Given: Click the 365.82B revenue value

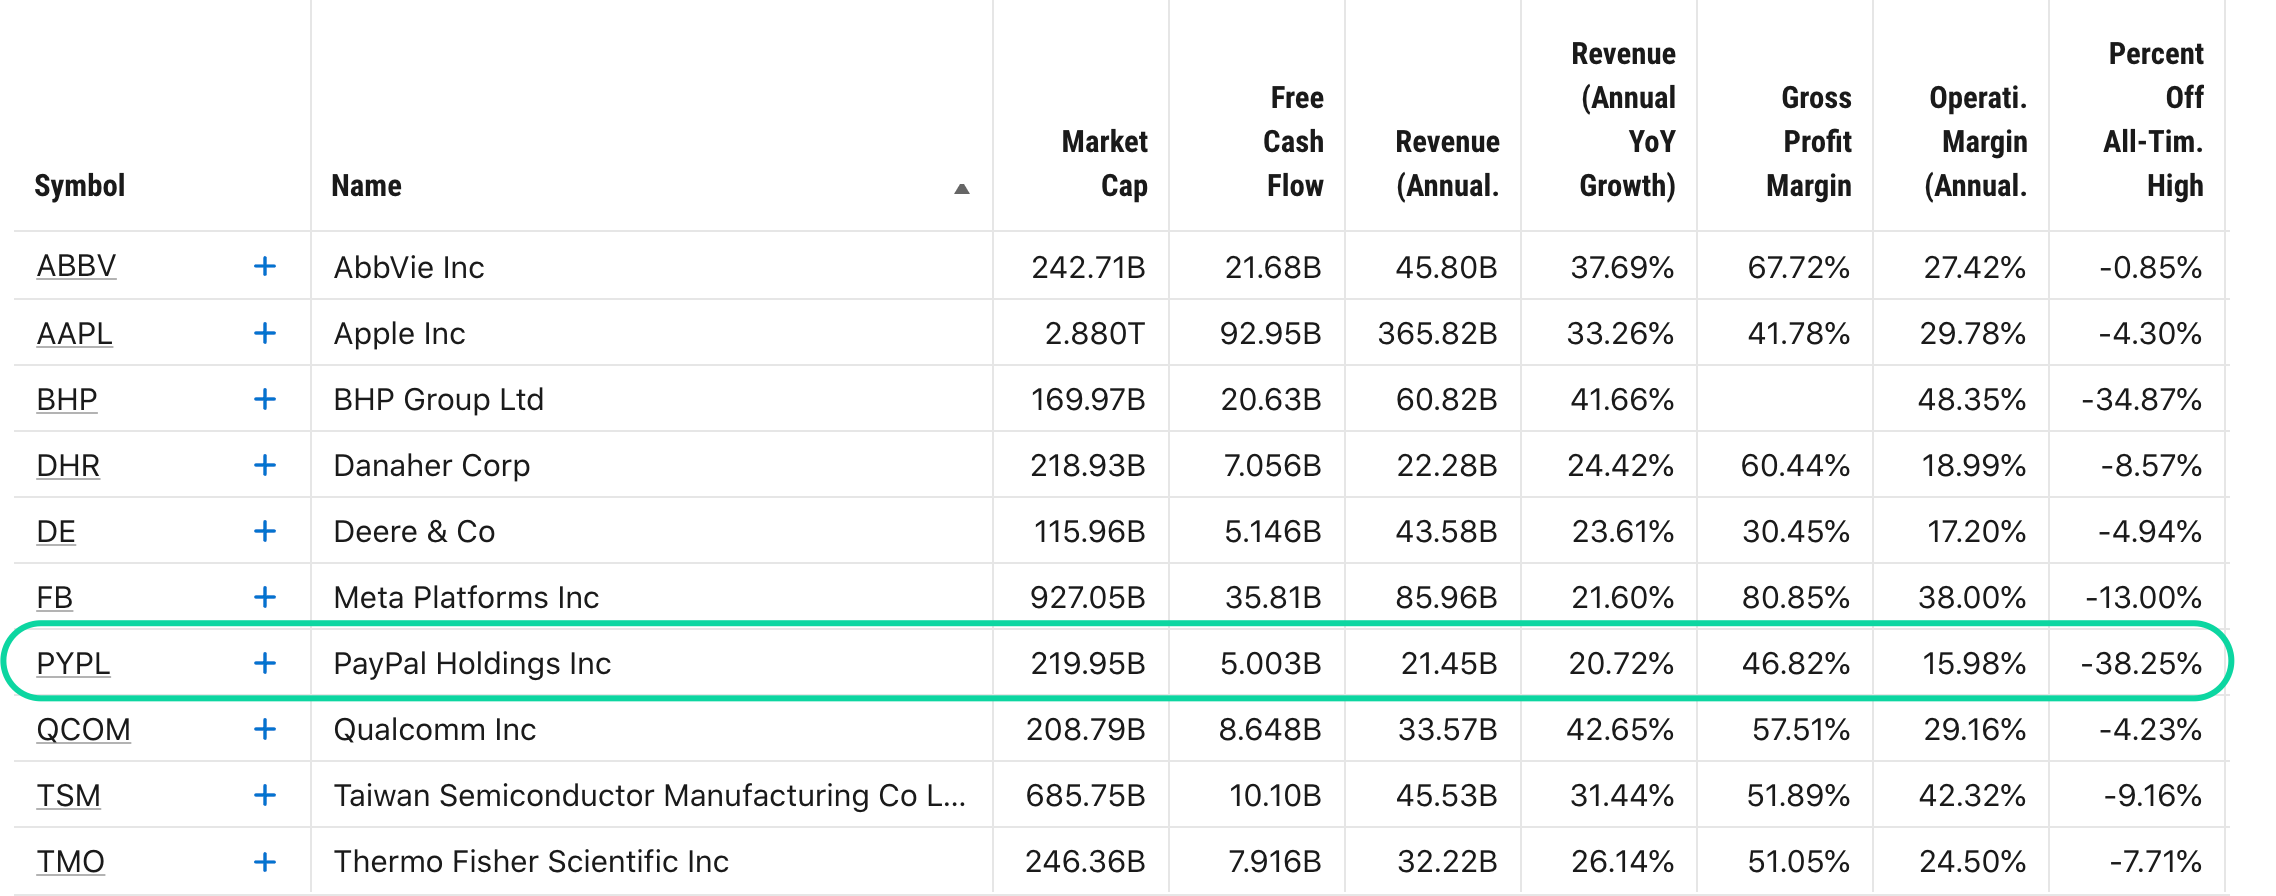Looking at the screenshot, I should click(1437, 333).
